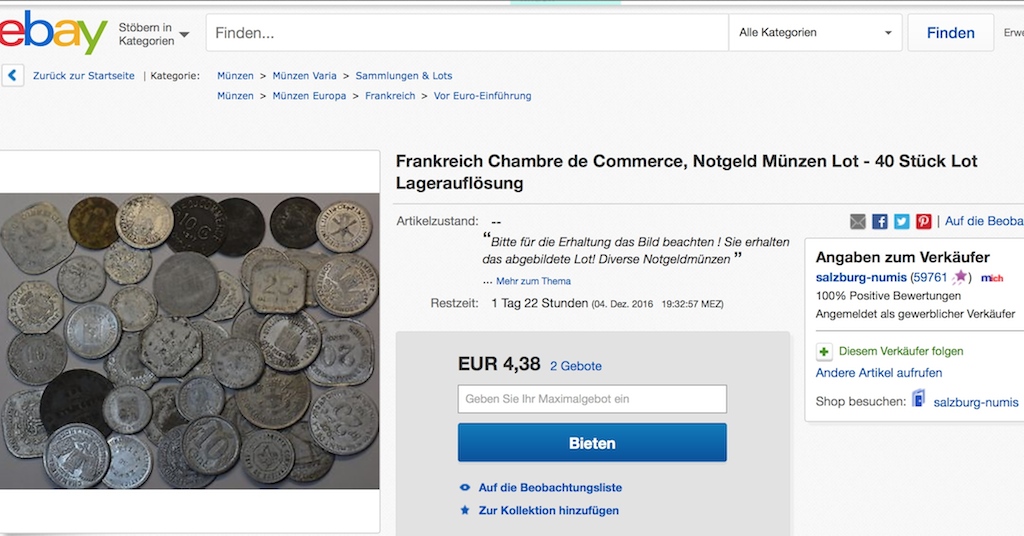1024x536 pixels.
Task: Click the 'Finden' search button
Action: [950, 33]
